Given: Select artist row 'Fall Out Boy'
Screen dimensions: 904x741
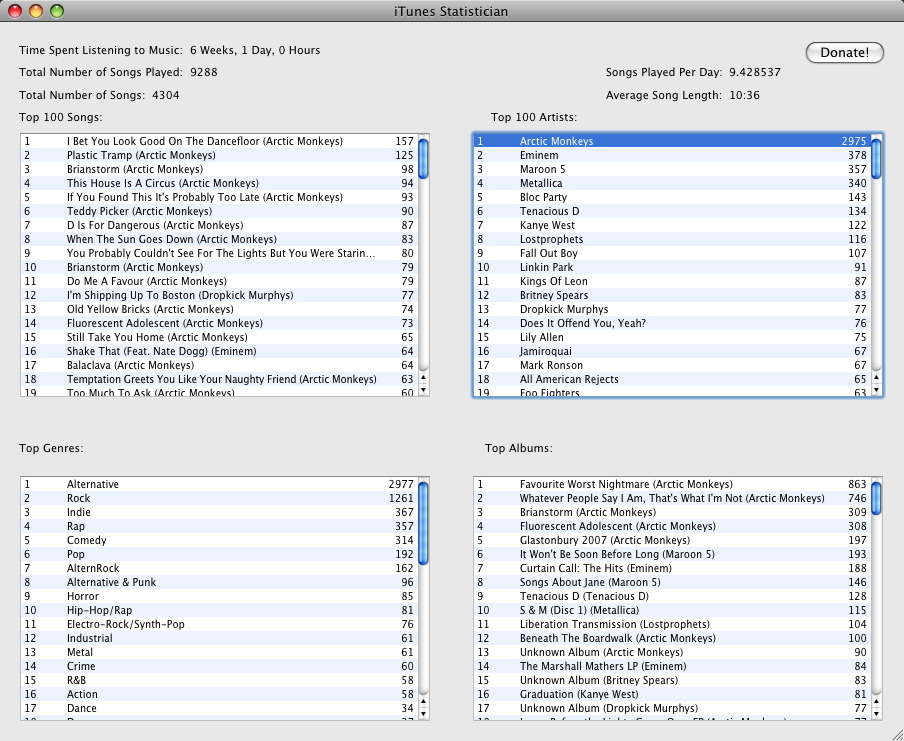Looking at the screenshot, I should tap(672, 253).
